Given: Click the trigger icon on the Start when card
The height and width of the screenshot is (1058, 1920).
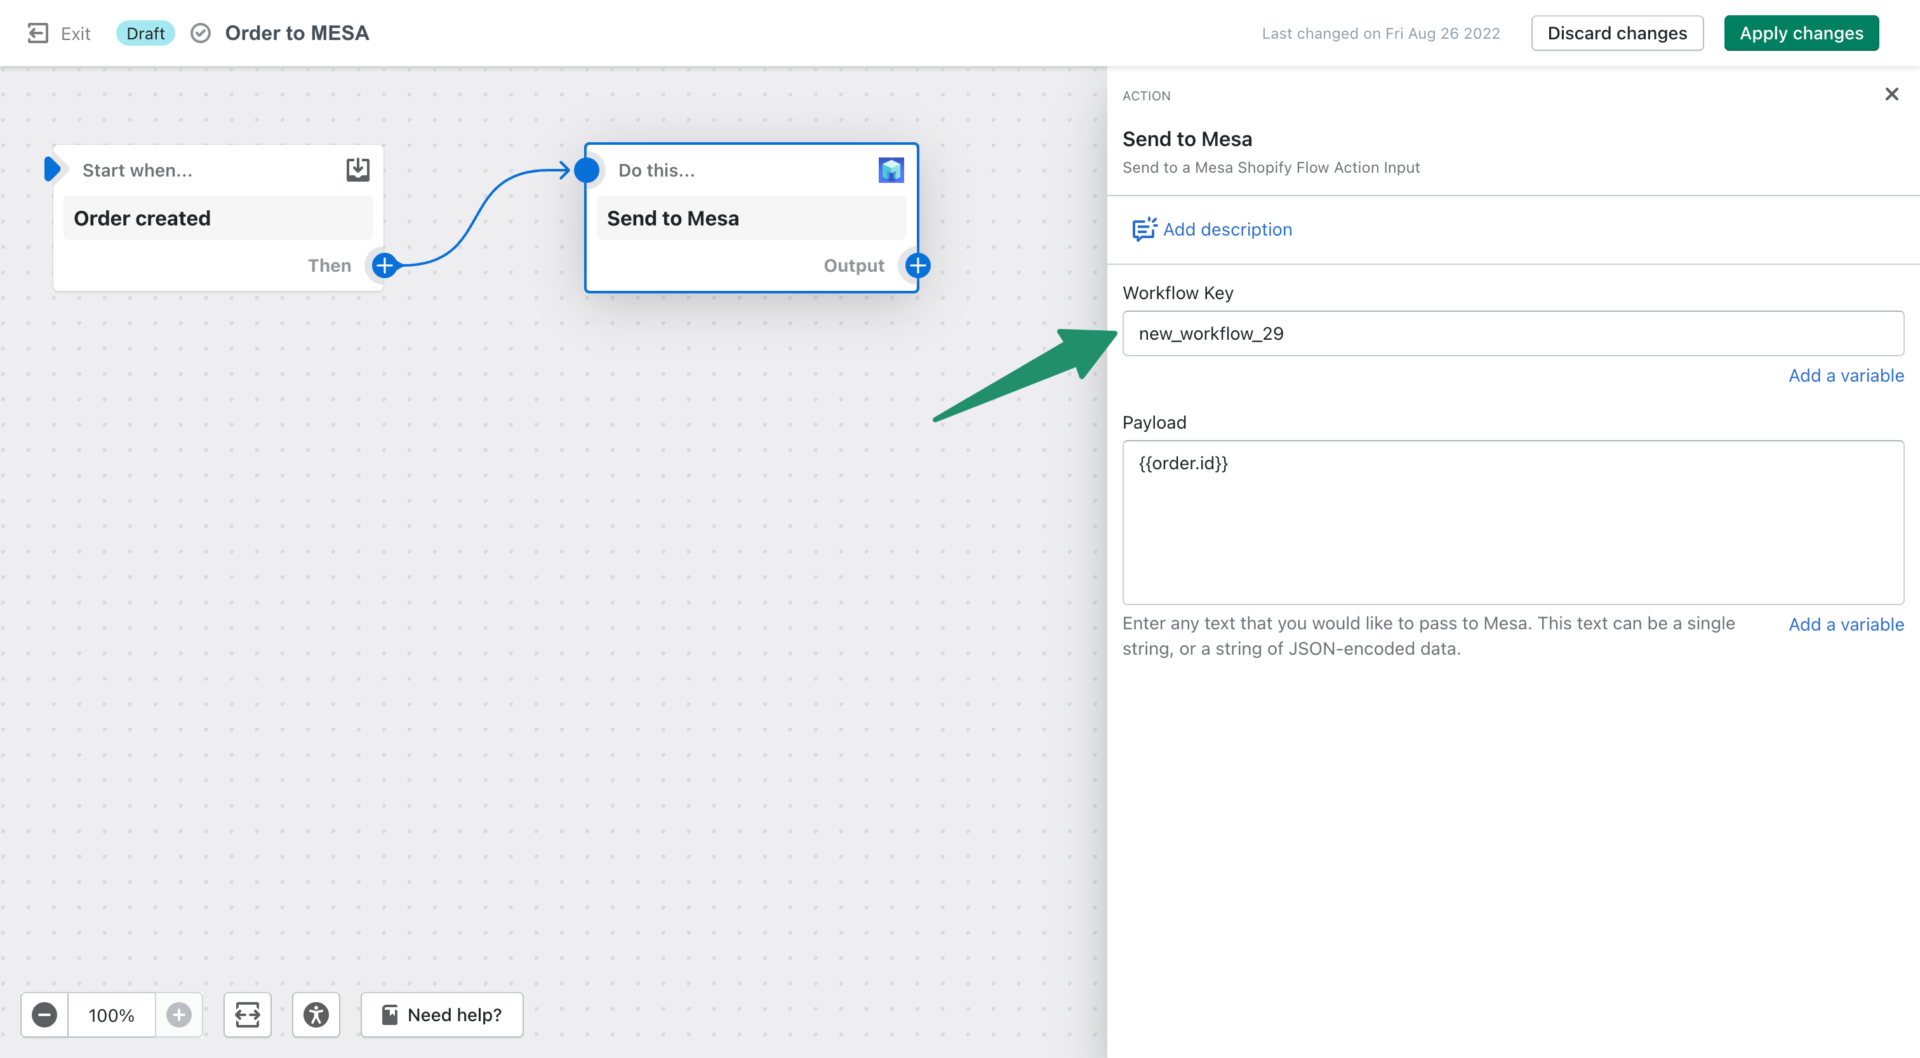Looking at the screenshot, I should [357, 169].
